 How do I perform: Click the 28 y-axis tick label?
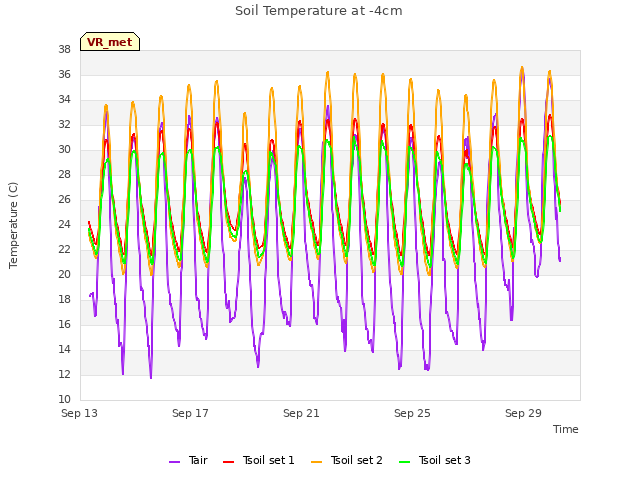(64, 175)
